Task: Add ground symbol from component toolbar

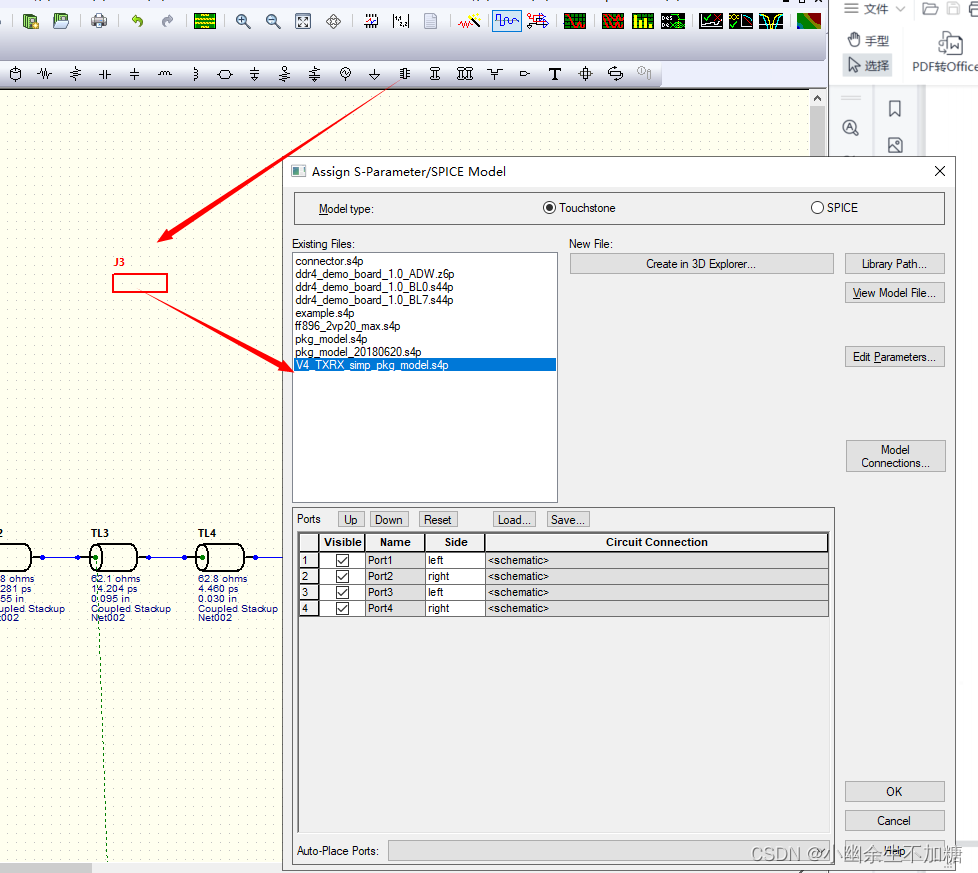Action: tap(374, 74)
